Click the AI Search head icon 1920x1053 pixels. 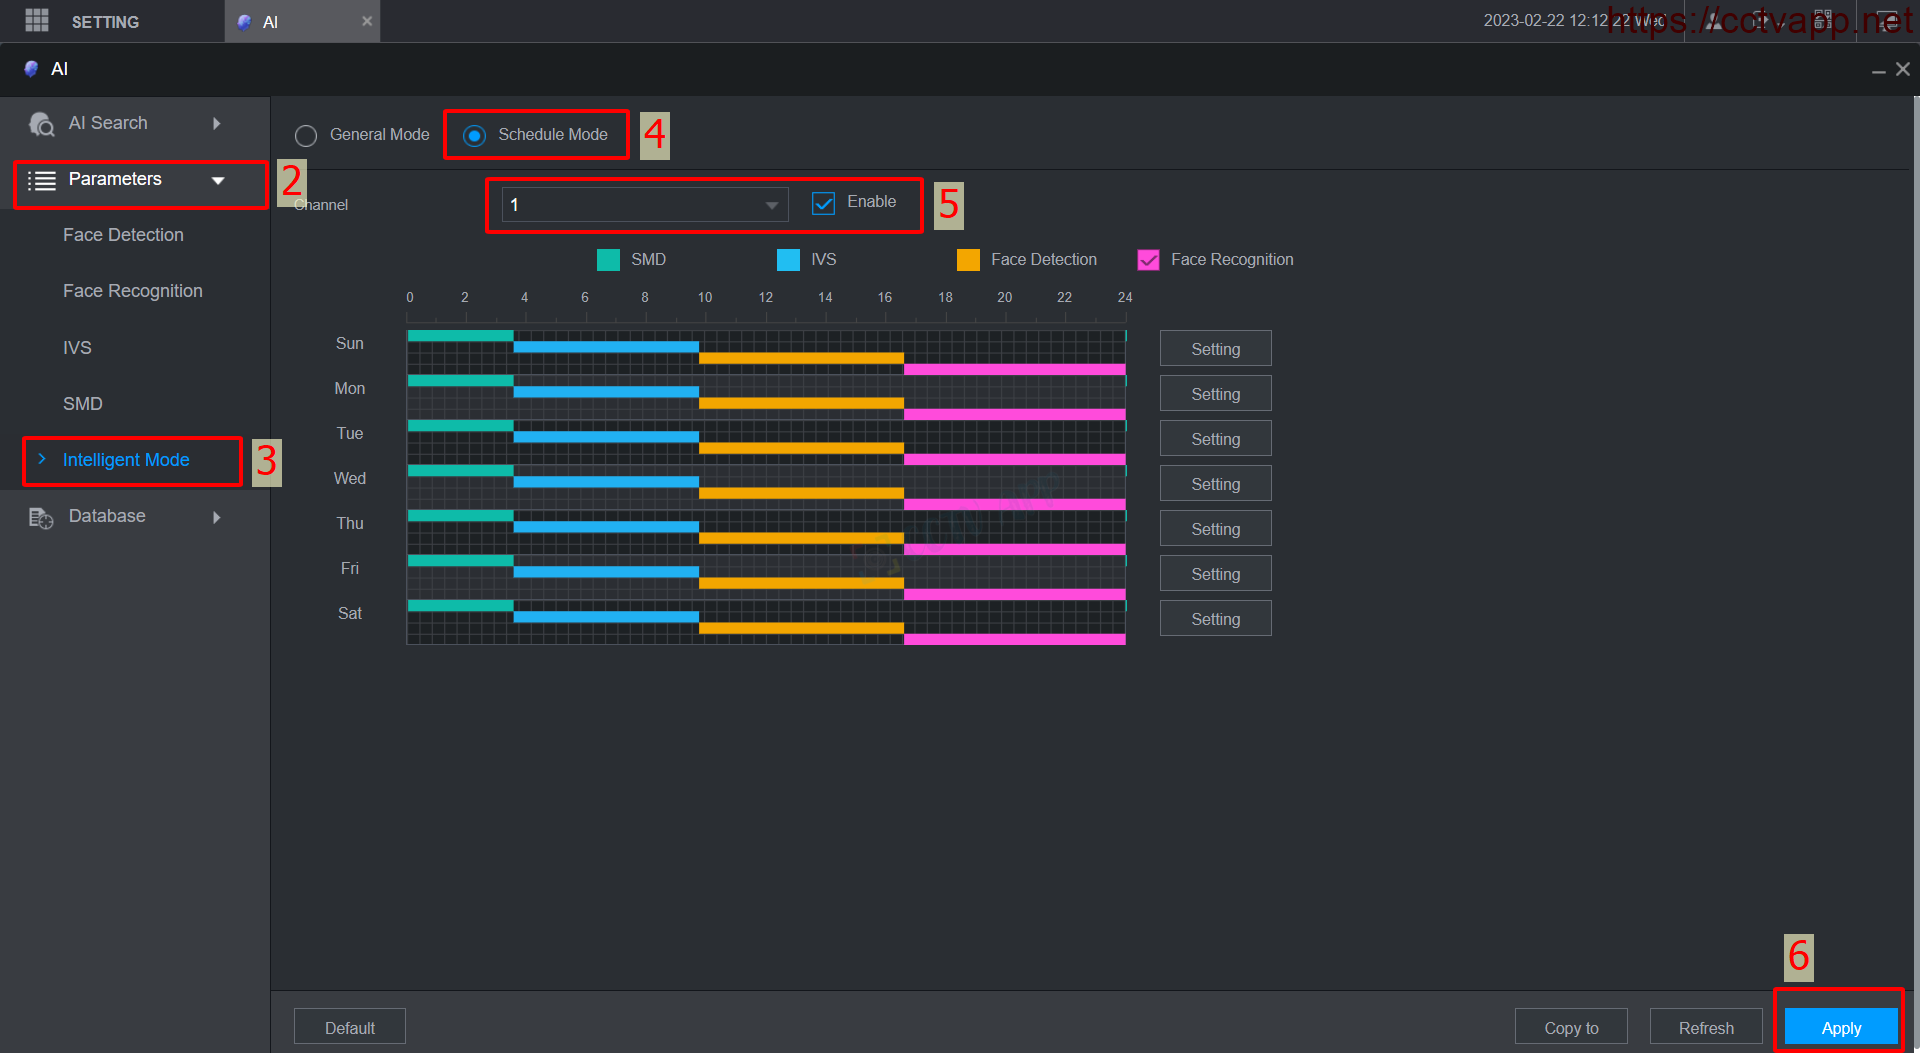(41, 124)
